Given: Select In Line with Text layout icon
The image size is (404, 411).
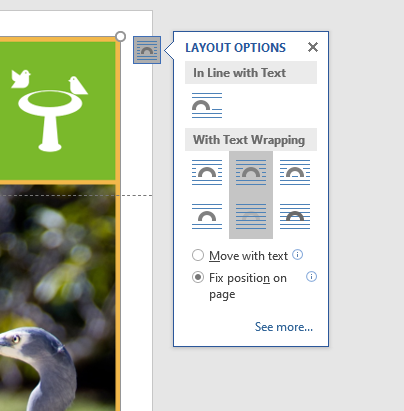Looking at the screenshot, I should (x=207, y=106).
